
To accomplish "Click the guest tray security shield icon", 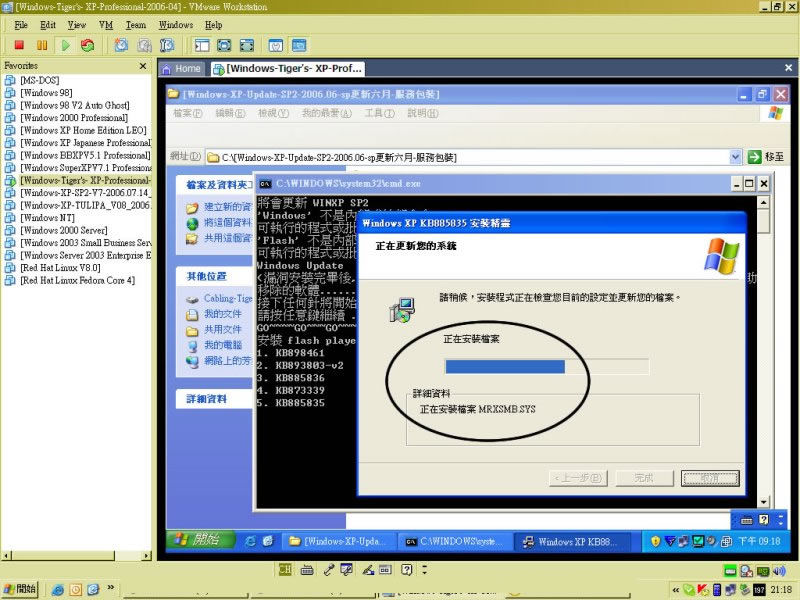I will 655,541.
